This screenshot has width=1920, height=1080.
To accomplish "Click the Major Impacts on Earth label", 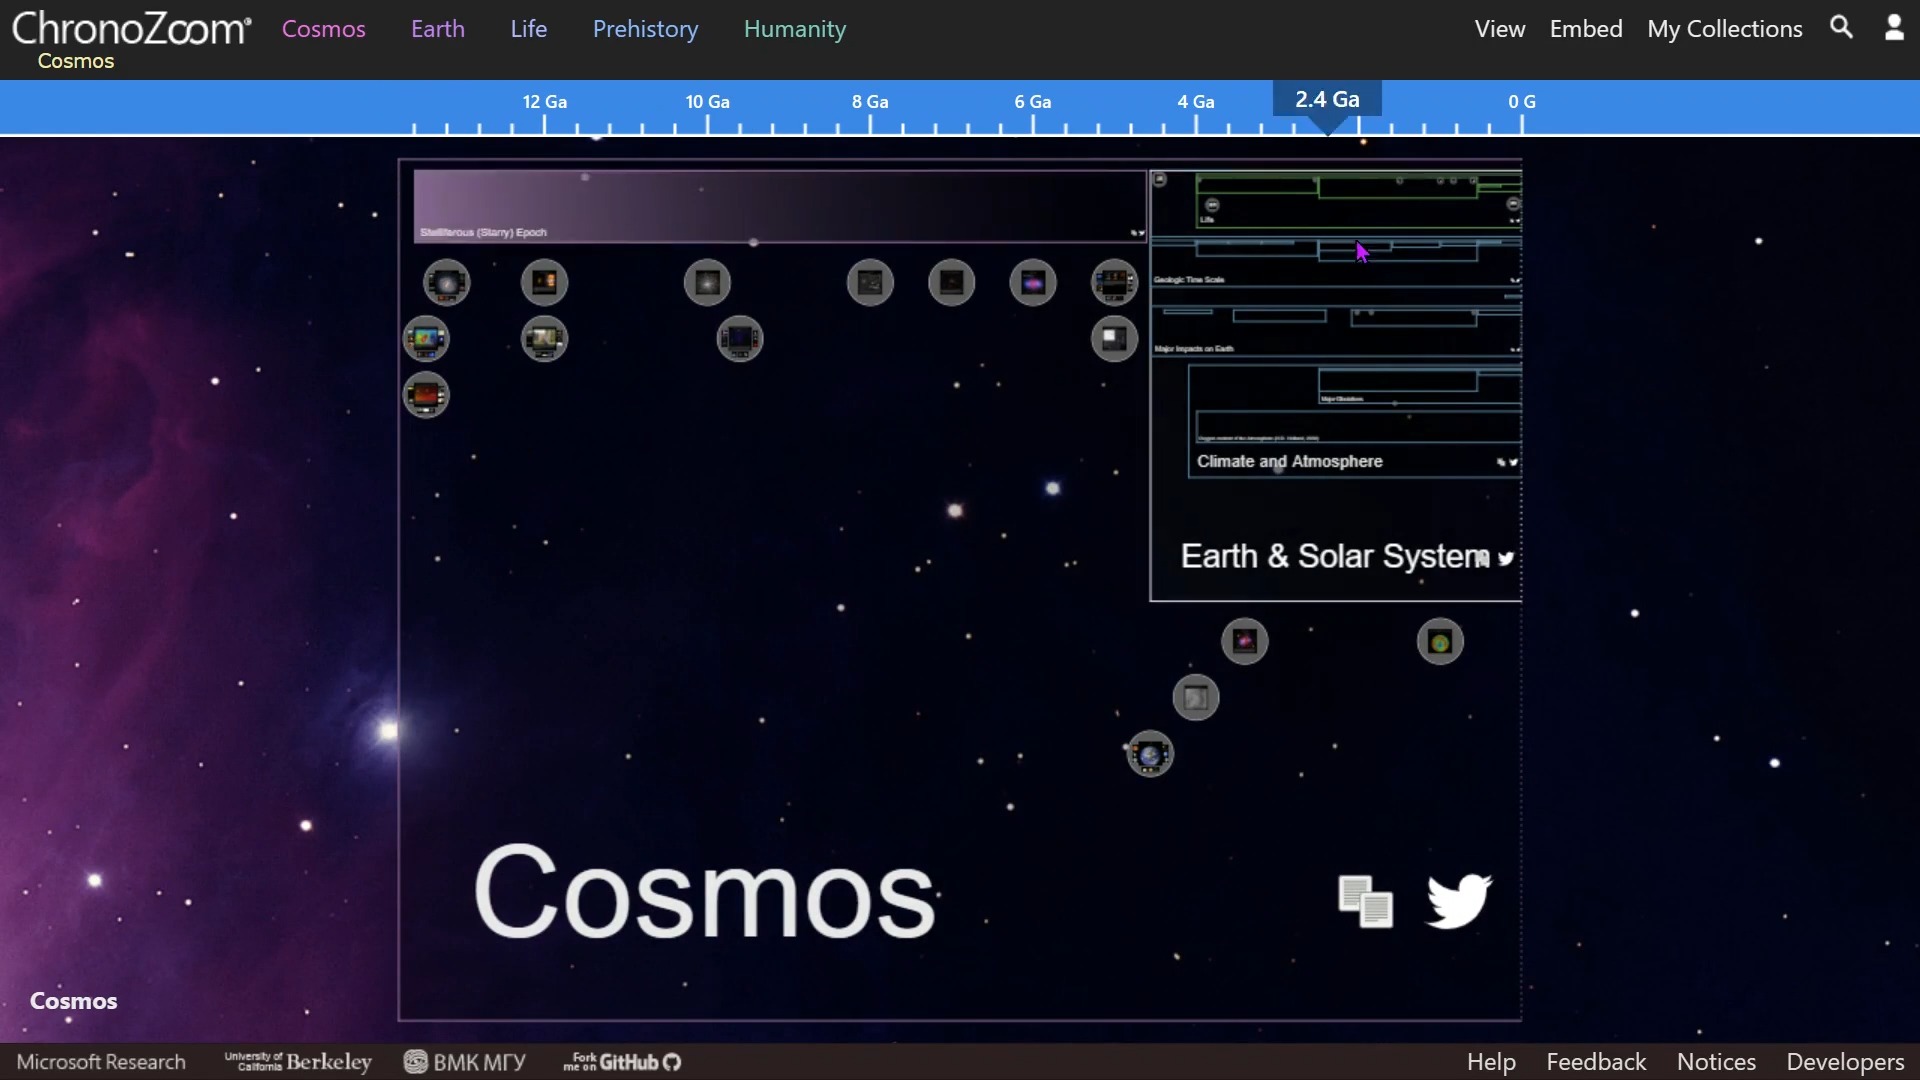I will pyautogui.click(x=1194, y=349).
